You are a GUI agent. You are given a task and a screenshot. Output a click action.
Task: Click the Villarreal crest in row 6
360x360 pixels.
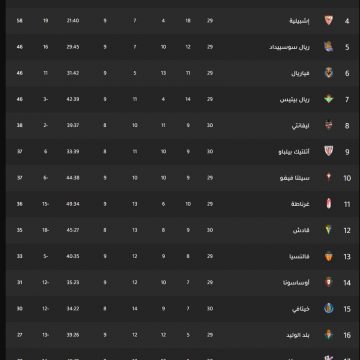pyautogui.click(x=329, y=73)
